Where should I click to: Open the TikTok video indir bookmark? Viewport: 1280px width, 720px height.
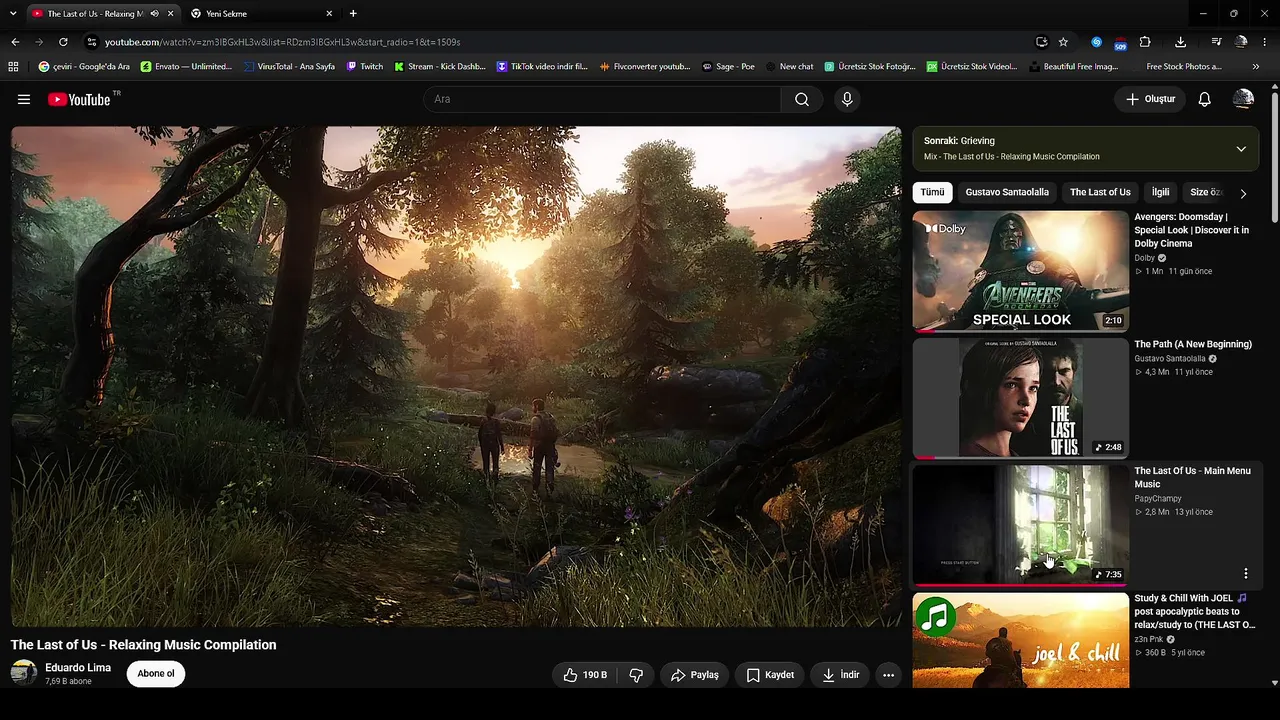point(543,67)
